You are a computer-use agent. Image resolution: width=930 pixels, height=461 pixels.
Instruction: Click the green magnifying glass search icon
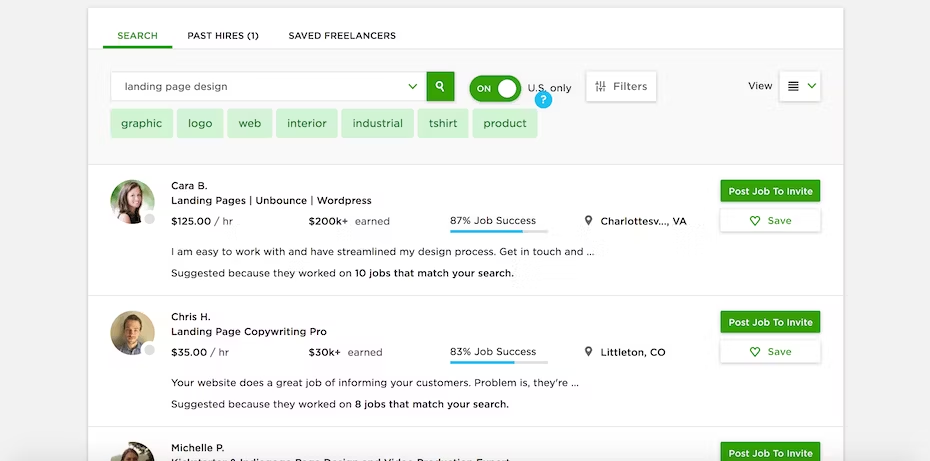440,87
